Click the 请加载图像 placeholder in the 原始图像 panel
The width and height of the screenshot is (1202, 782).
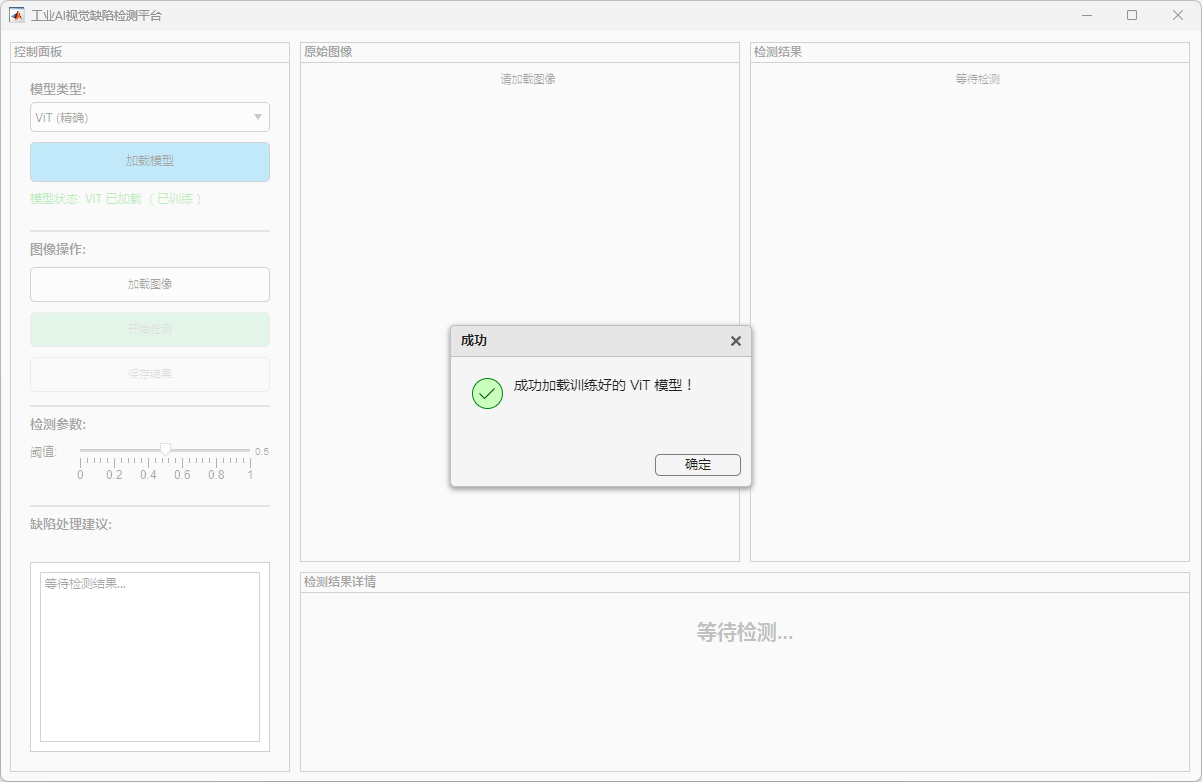(527, 79)
